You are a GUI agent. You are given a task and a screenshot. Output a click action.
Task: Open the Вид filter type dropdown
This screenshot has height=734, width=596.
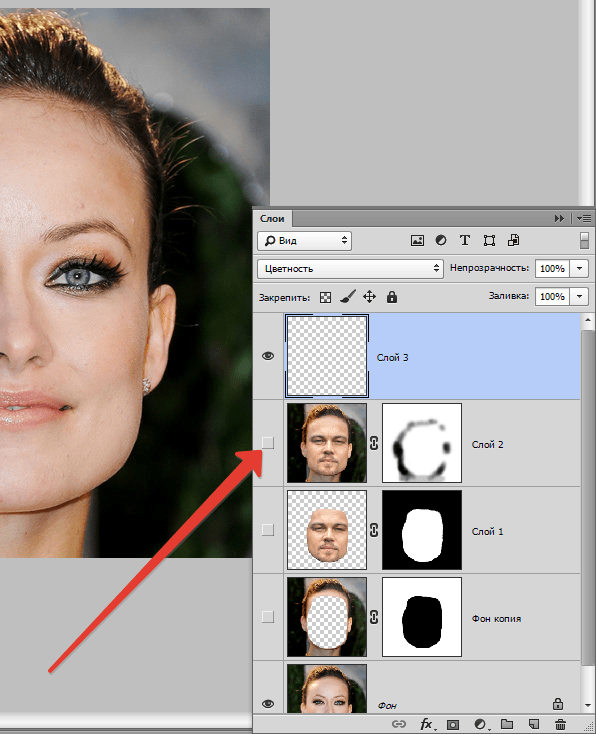click(304, 241)
